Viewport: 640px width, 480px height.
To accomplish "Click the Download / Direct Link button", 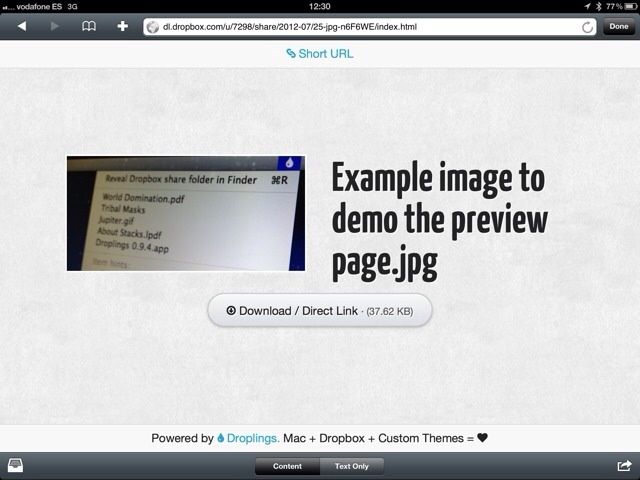I will tap(320, 311).
